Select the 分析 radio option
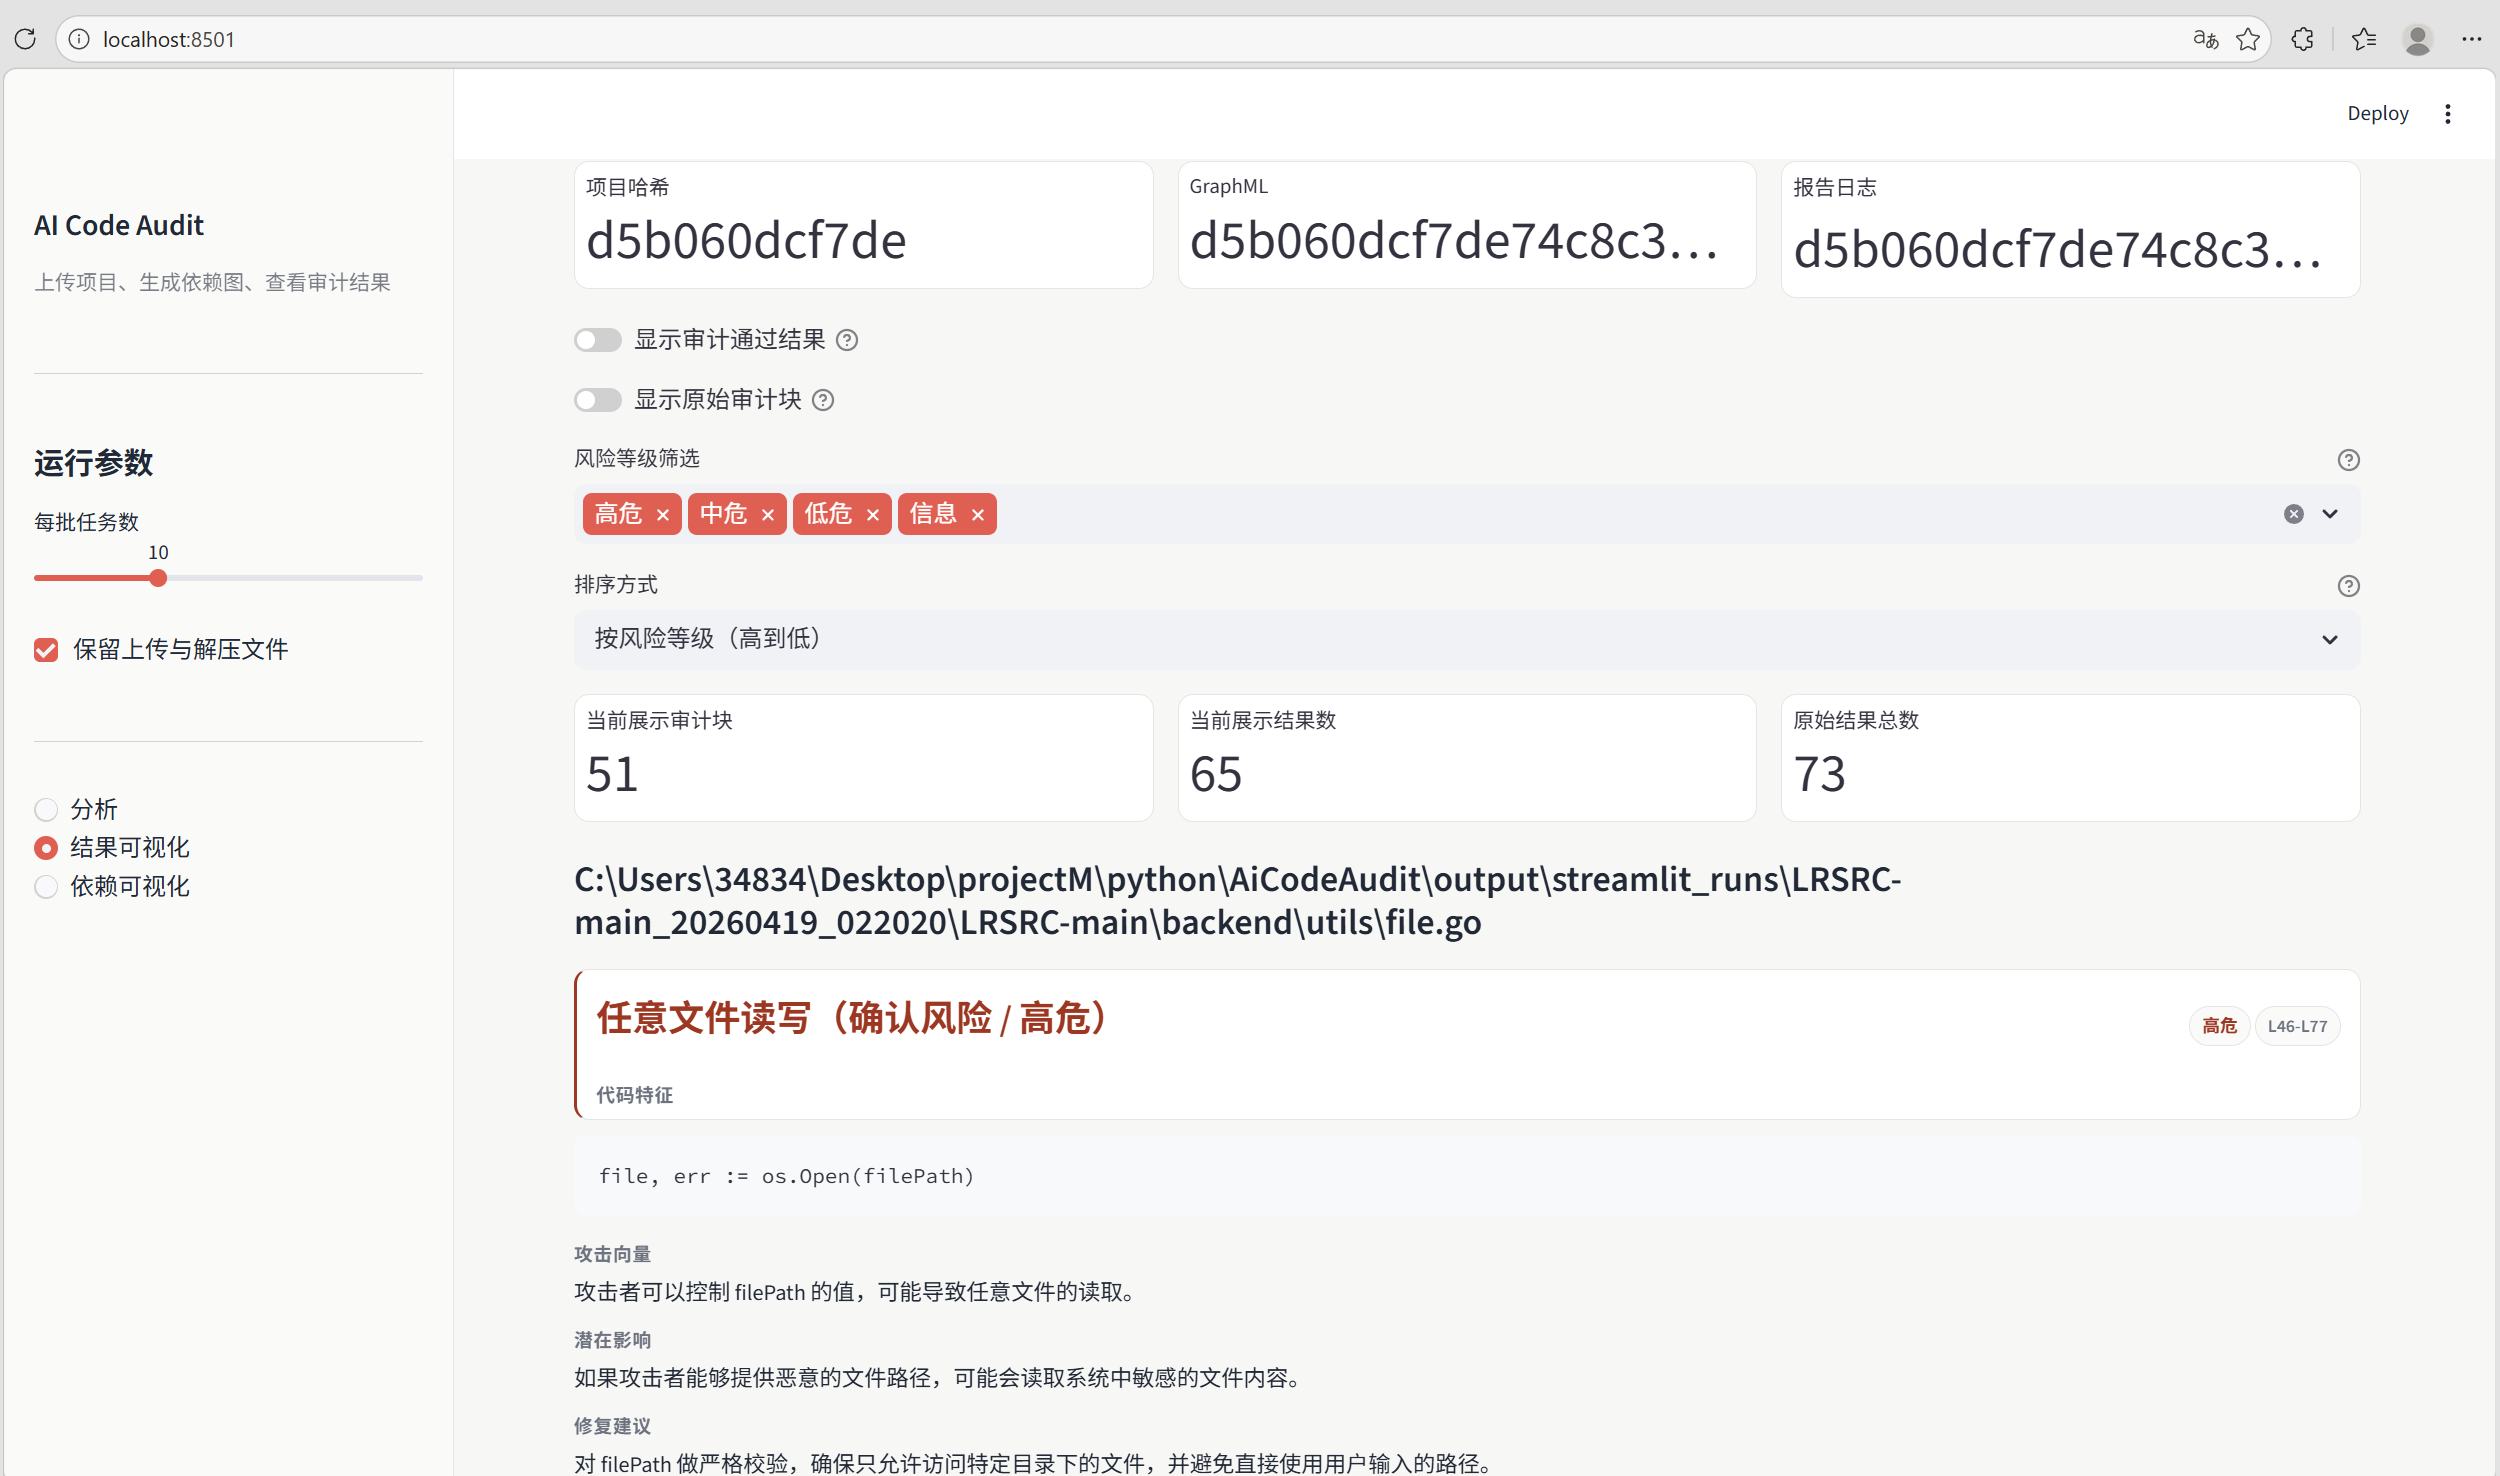 pos(46,809)
